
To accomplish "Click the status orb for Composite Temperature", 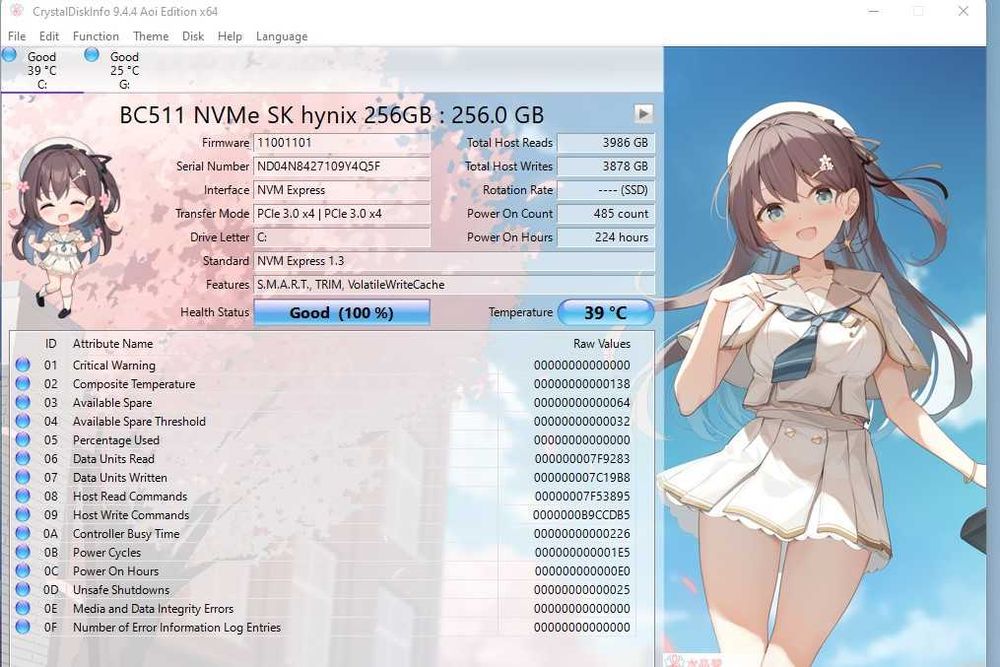I will point(23,383).
